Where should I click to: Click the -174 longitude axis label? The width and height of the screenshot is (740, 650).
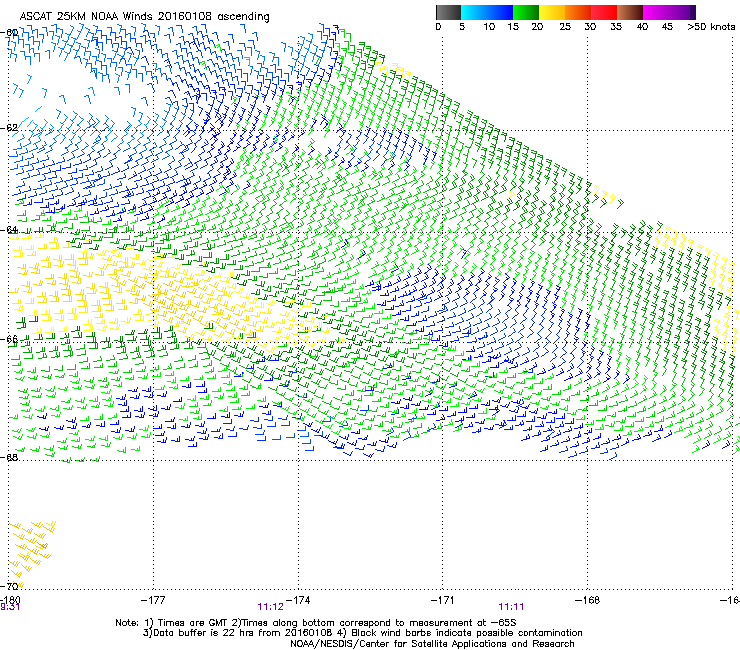coord(298,600)
